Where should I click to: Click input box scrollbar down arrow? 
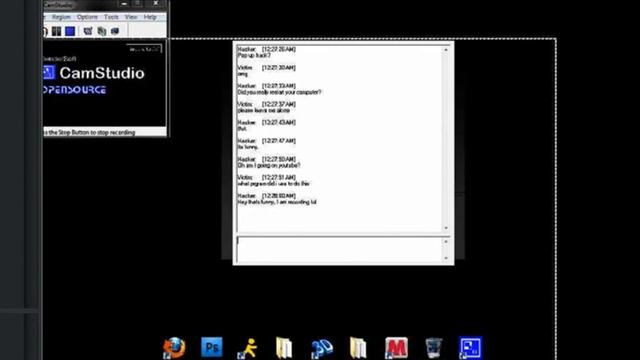point(446,258)
